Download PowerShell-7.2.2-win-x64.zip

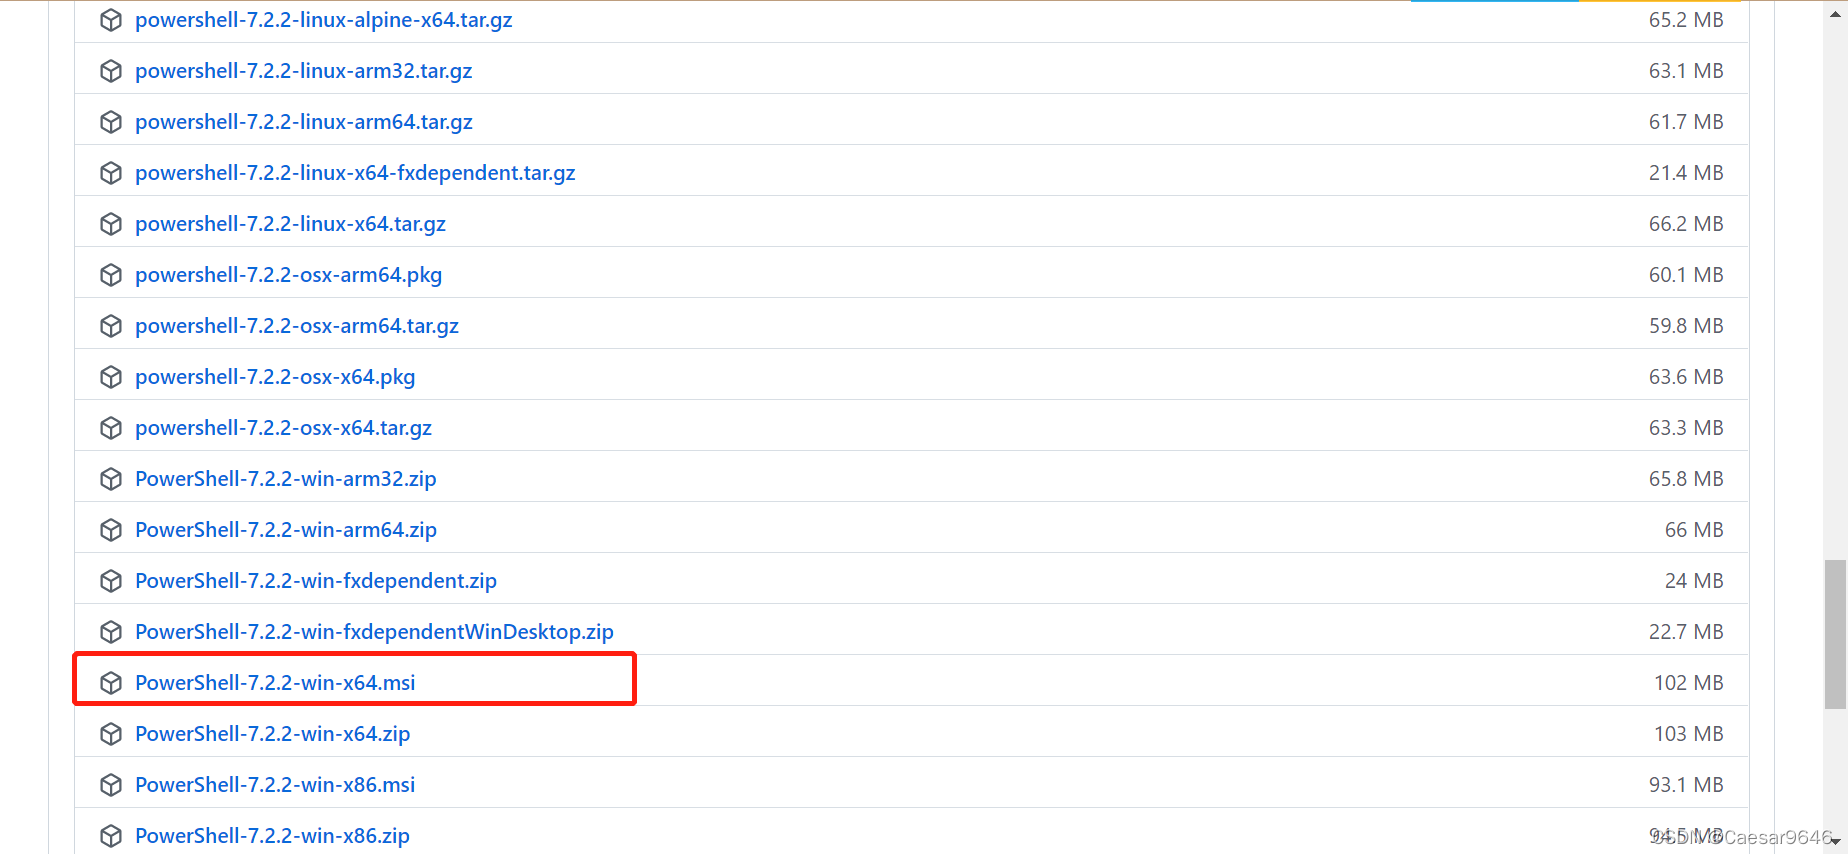(273, 734)
